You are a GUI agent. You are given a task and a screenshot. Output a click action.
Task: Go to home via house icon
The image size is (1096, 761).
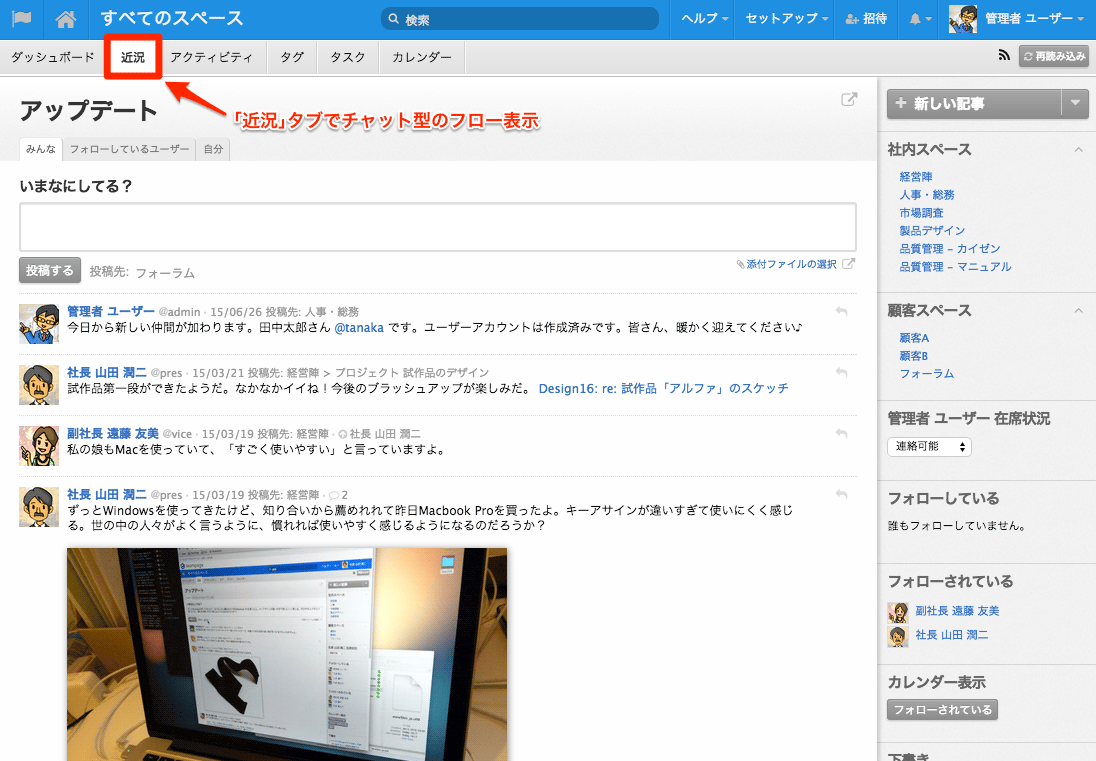[x=66, y=19]
